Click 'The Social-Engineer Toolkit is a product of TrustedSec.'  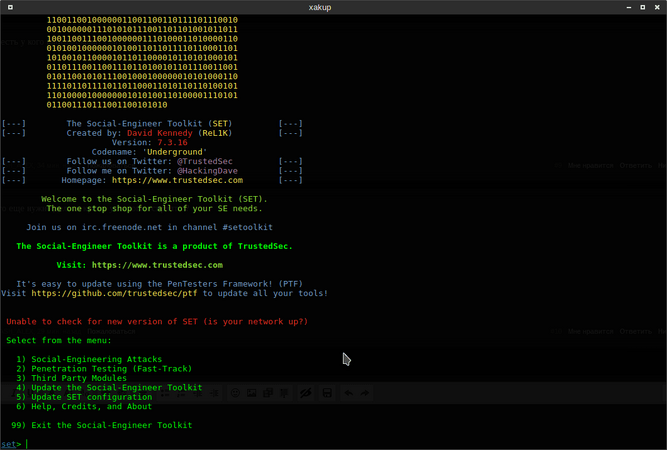154,246
